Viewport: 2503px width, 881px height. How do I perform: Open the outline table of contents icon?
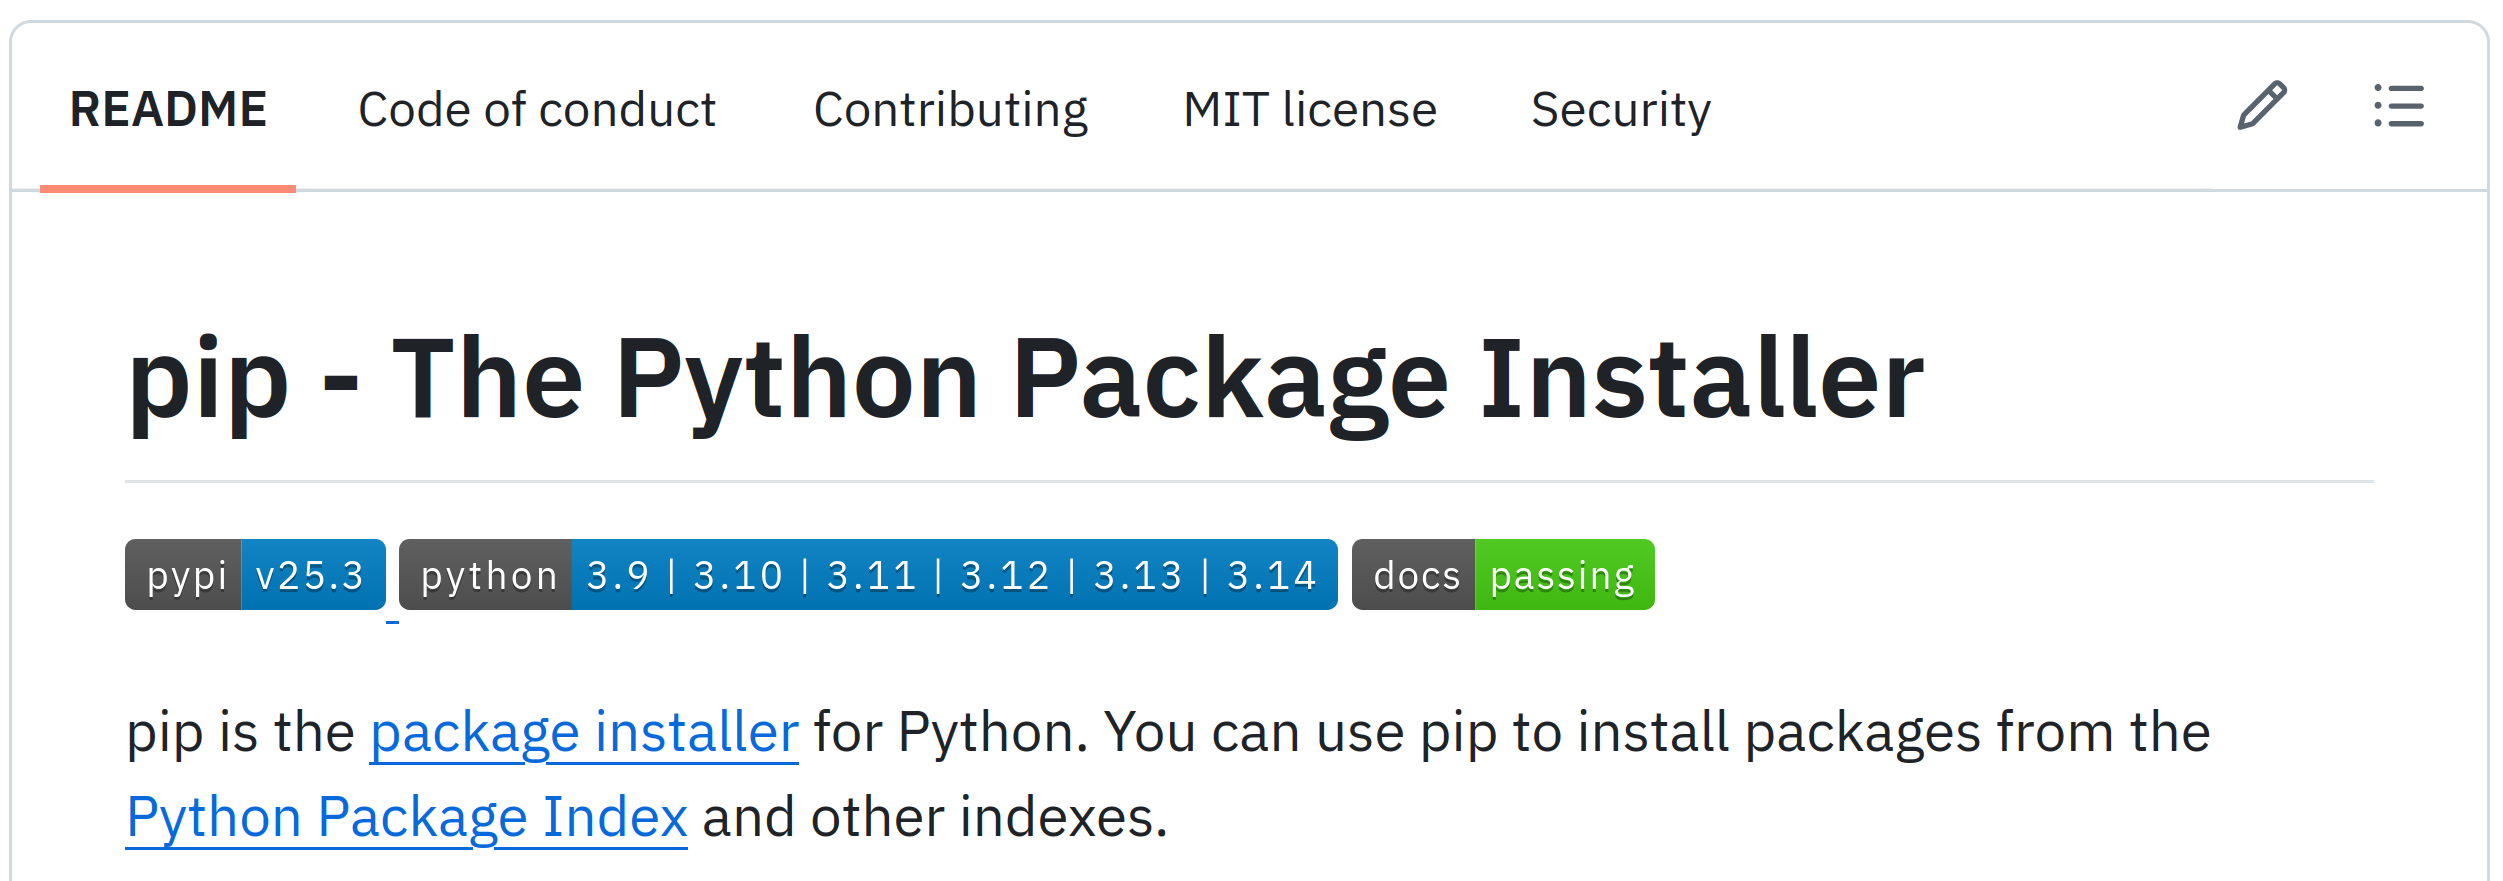click(2398, 106)
